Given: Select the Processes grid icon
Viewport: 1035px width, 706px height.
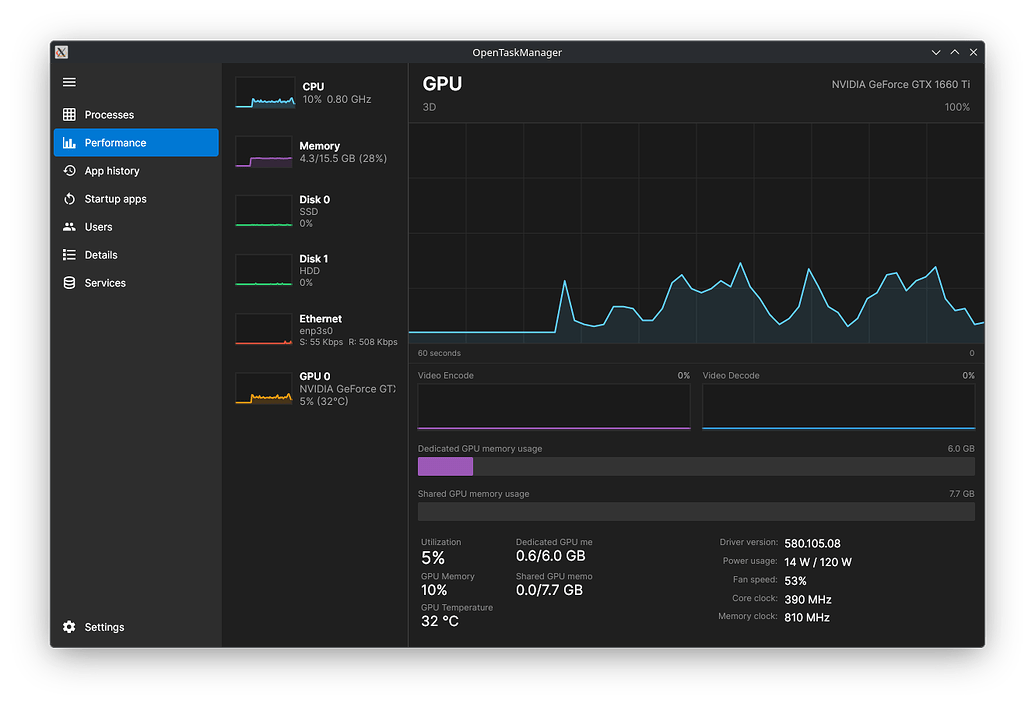Looking at the screenshot, I should point(69,114).
